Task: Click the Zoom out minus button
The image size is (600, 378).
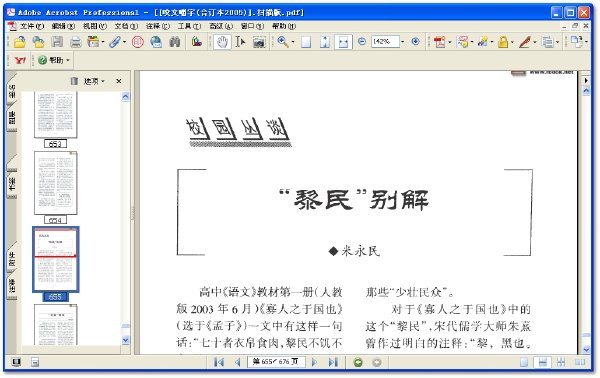Action: click(x=362, y=41)
